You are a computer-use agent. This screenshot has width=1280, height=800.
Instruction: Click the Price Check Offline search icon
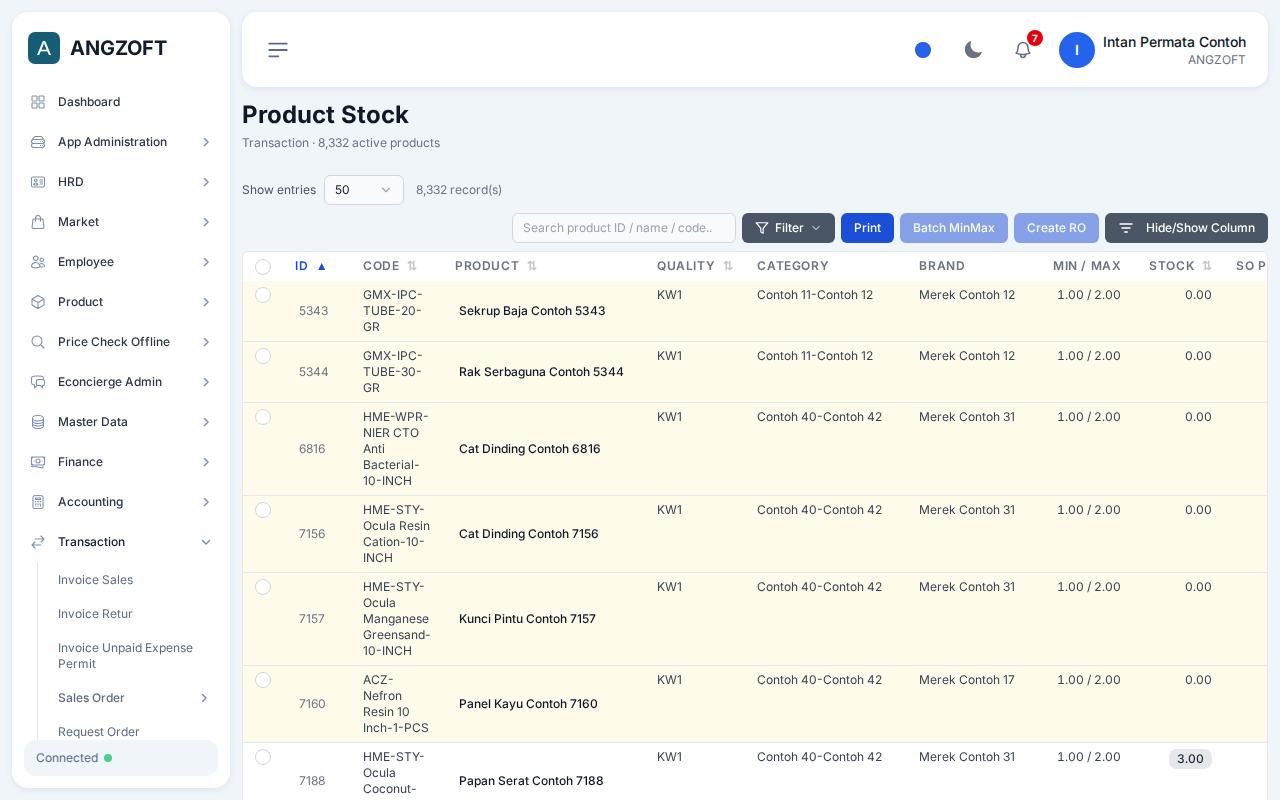pyautogui.click(x=38, y=342)
